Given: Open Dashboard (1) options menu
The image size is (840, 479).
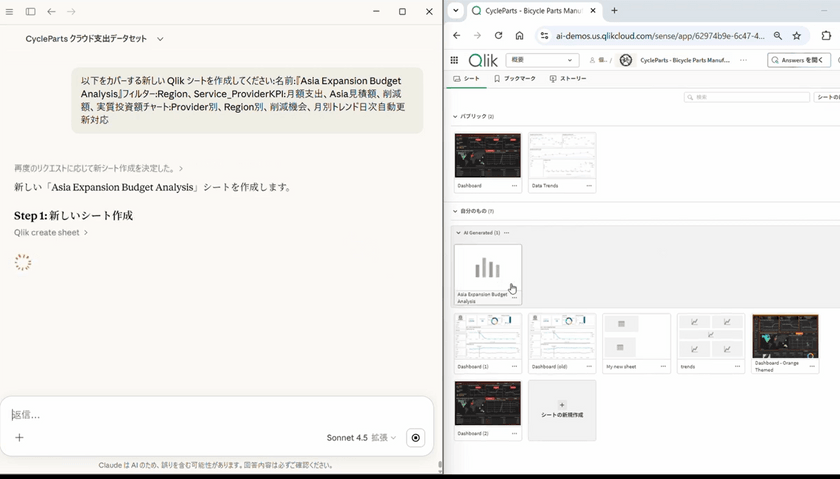Looking at the screenshot, I should [514, 367].
